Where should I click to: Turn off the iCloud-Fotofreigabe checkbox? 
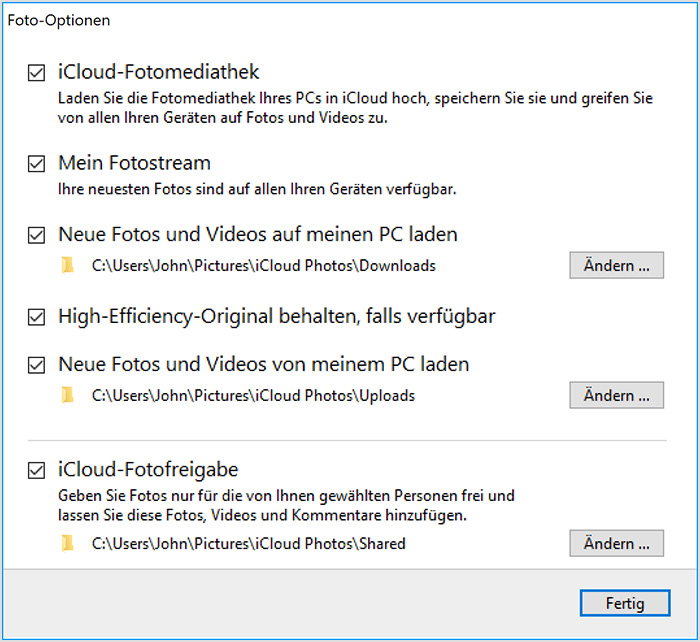37,470
